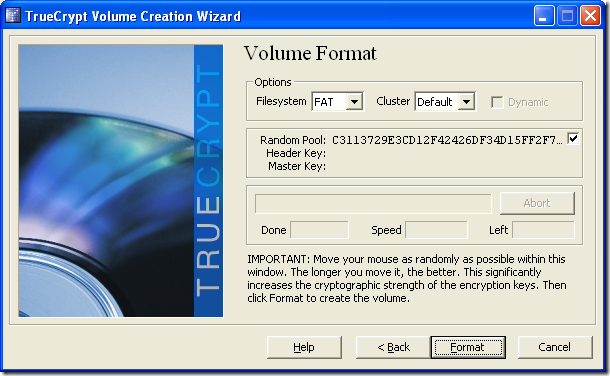610x376 pixels.
Task: Click the Left time field
Action: click(543, 230)
